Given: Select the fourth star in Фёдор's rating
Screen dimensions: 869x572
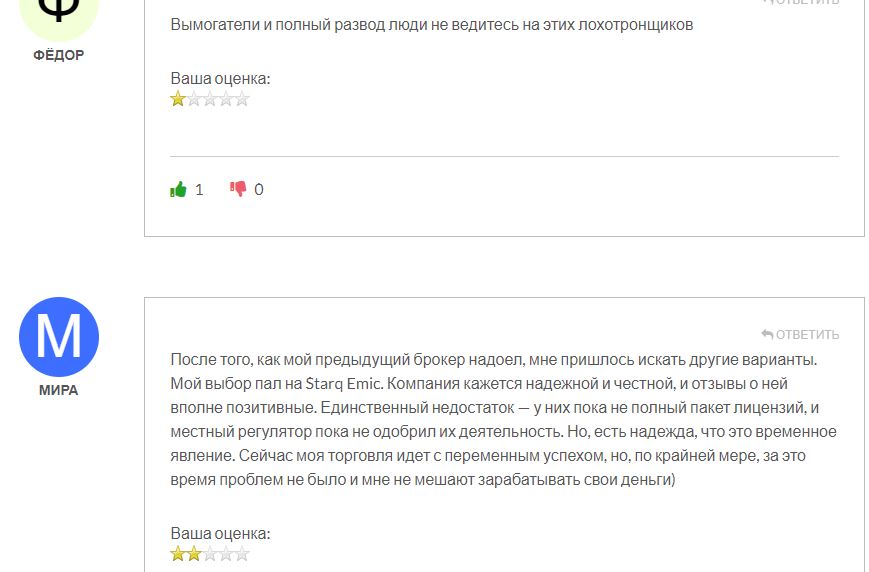Looking at the screenshot, I should pyautogui.click(x=226, y=99).
